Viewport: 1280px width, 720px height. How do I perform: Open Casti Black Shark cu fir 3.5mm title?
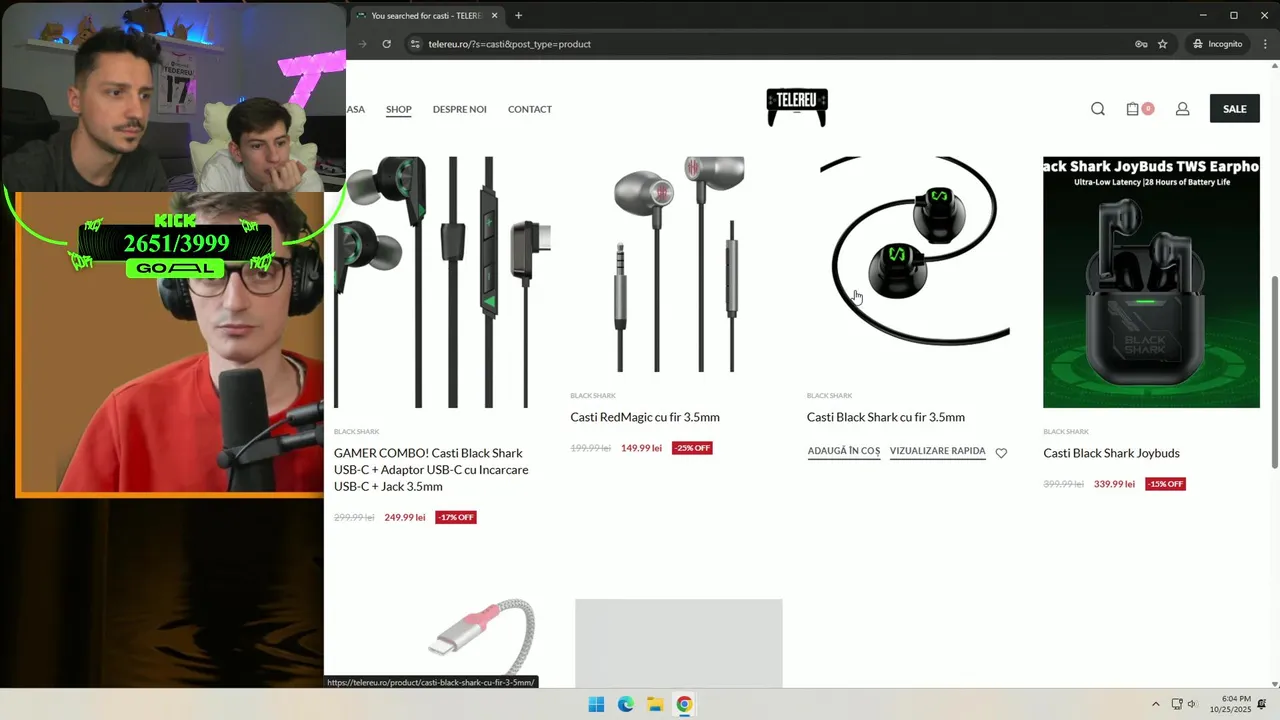(886, 417)
